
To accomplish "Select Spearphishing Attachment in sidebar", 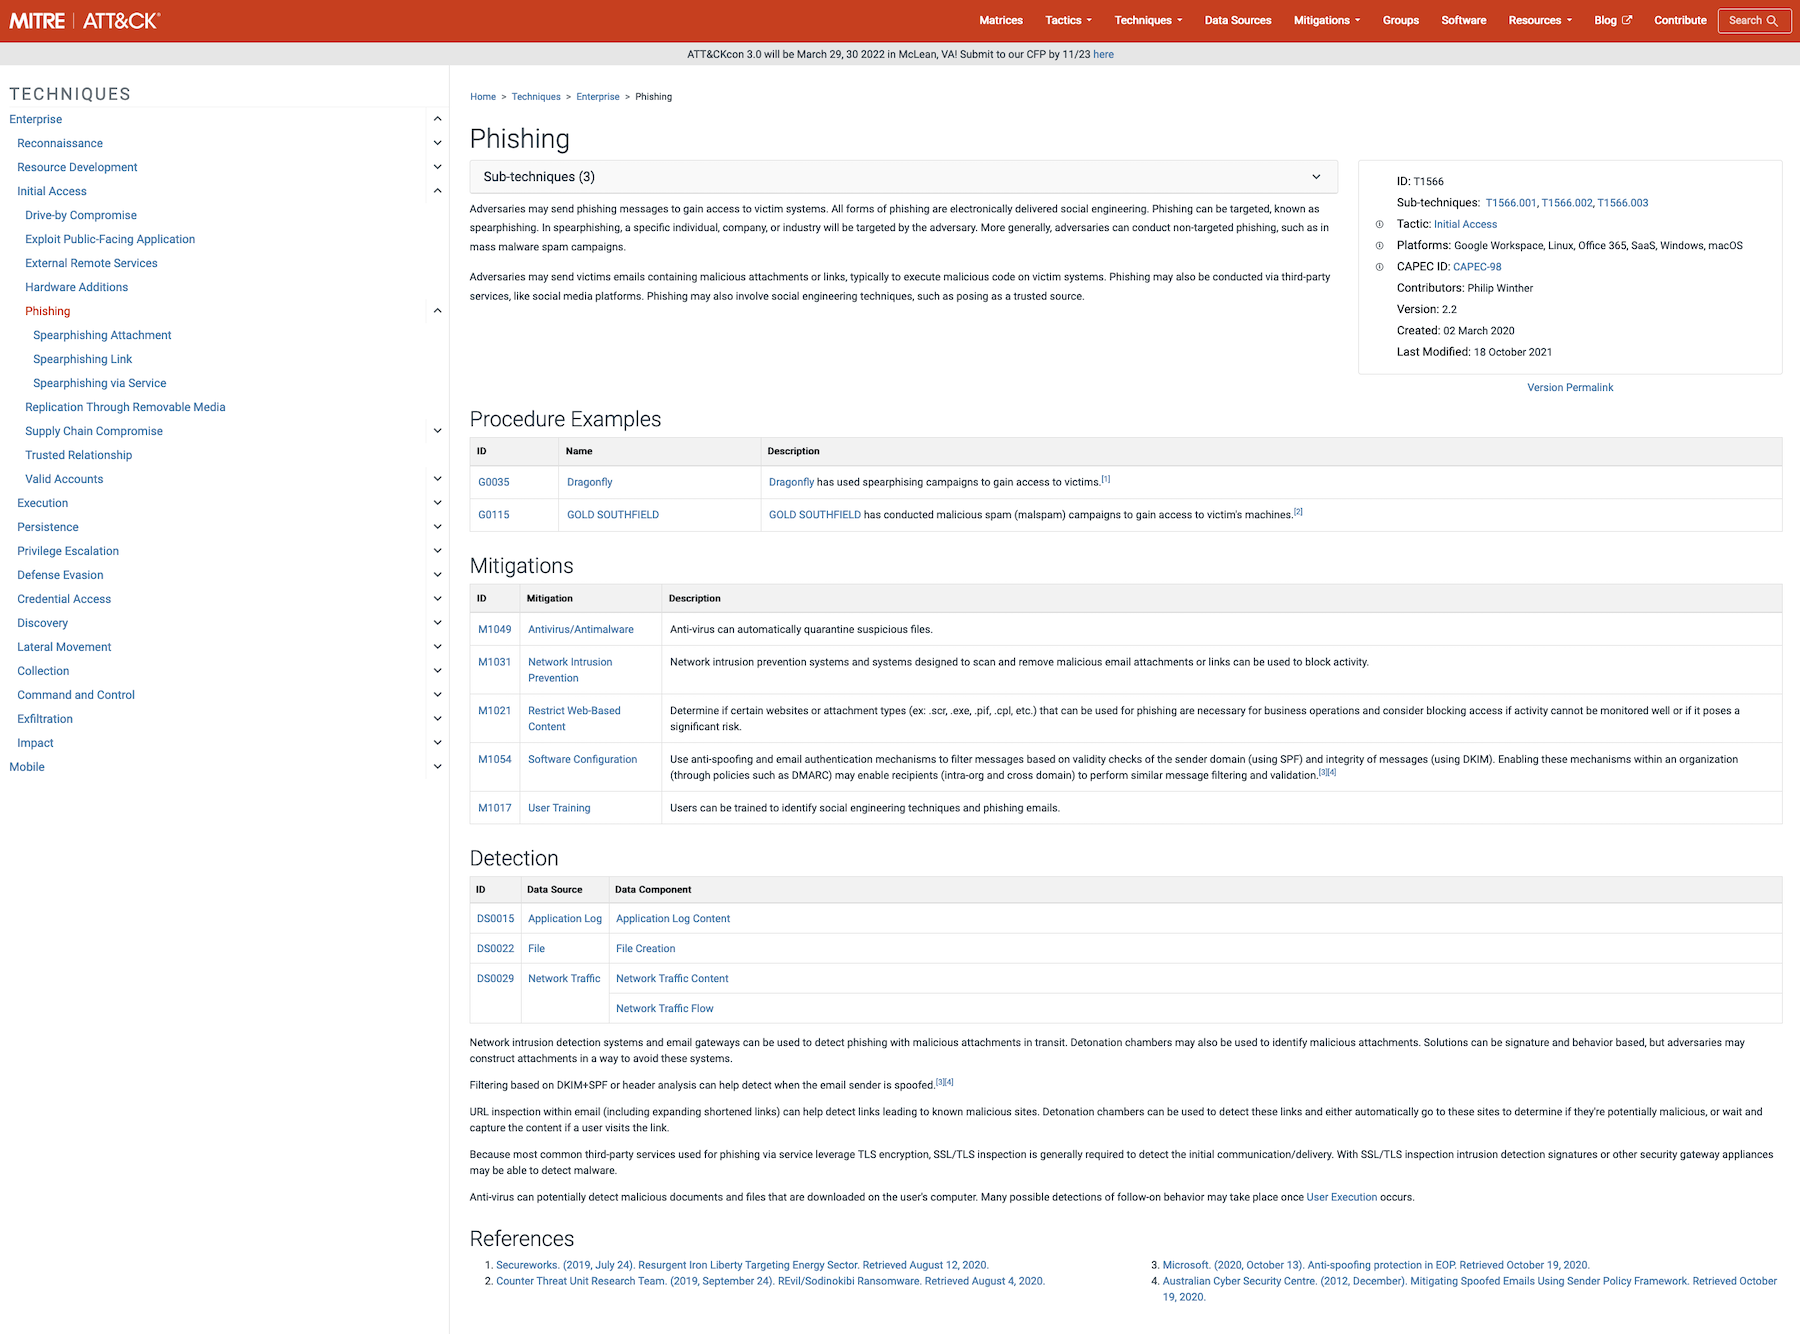I will pyautogui.click(x=102, y=335).
